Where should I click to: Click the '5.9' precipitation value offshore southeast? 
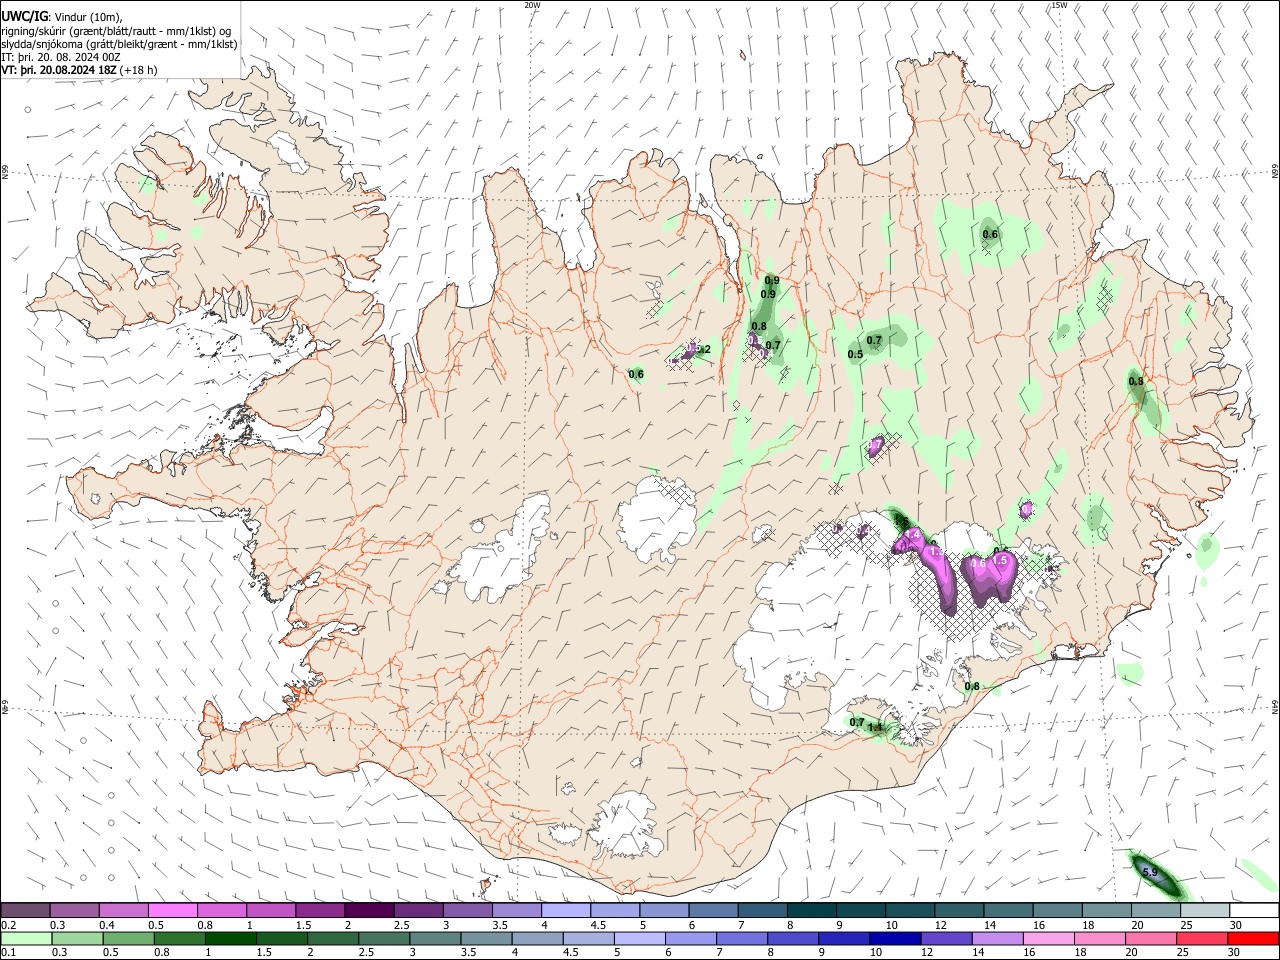[x=1150, y=873]
